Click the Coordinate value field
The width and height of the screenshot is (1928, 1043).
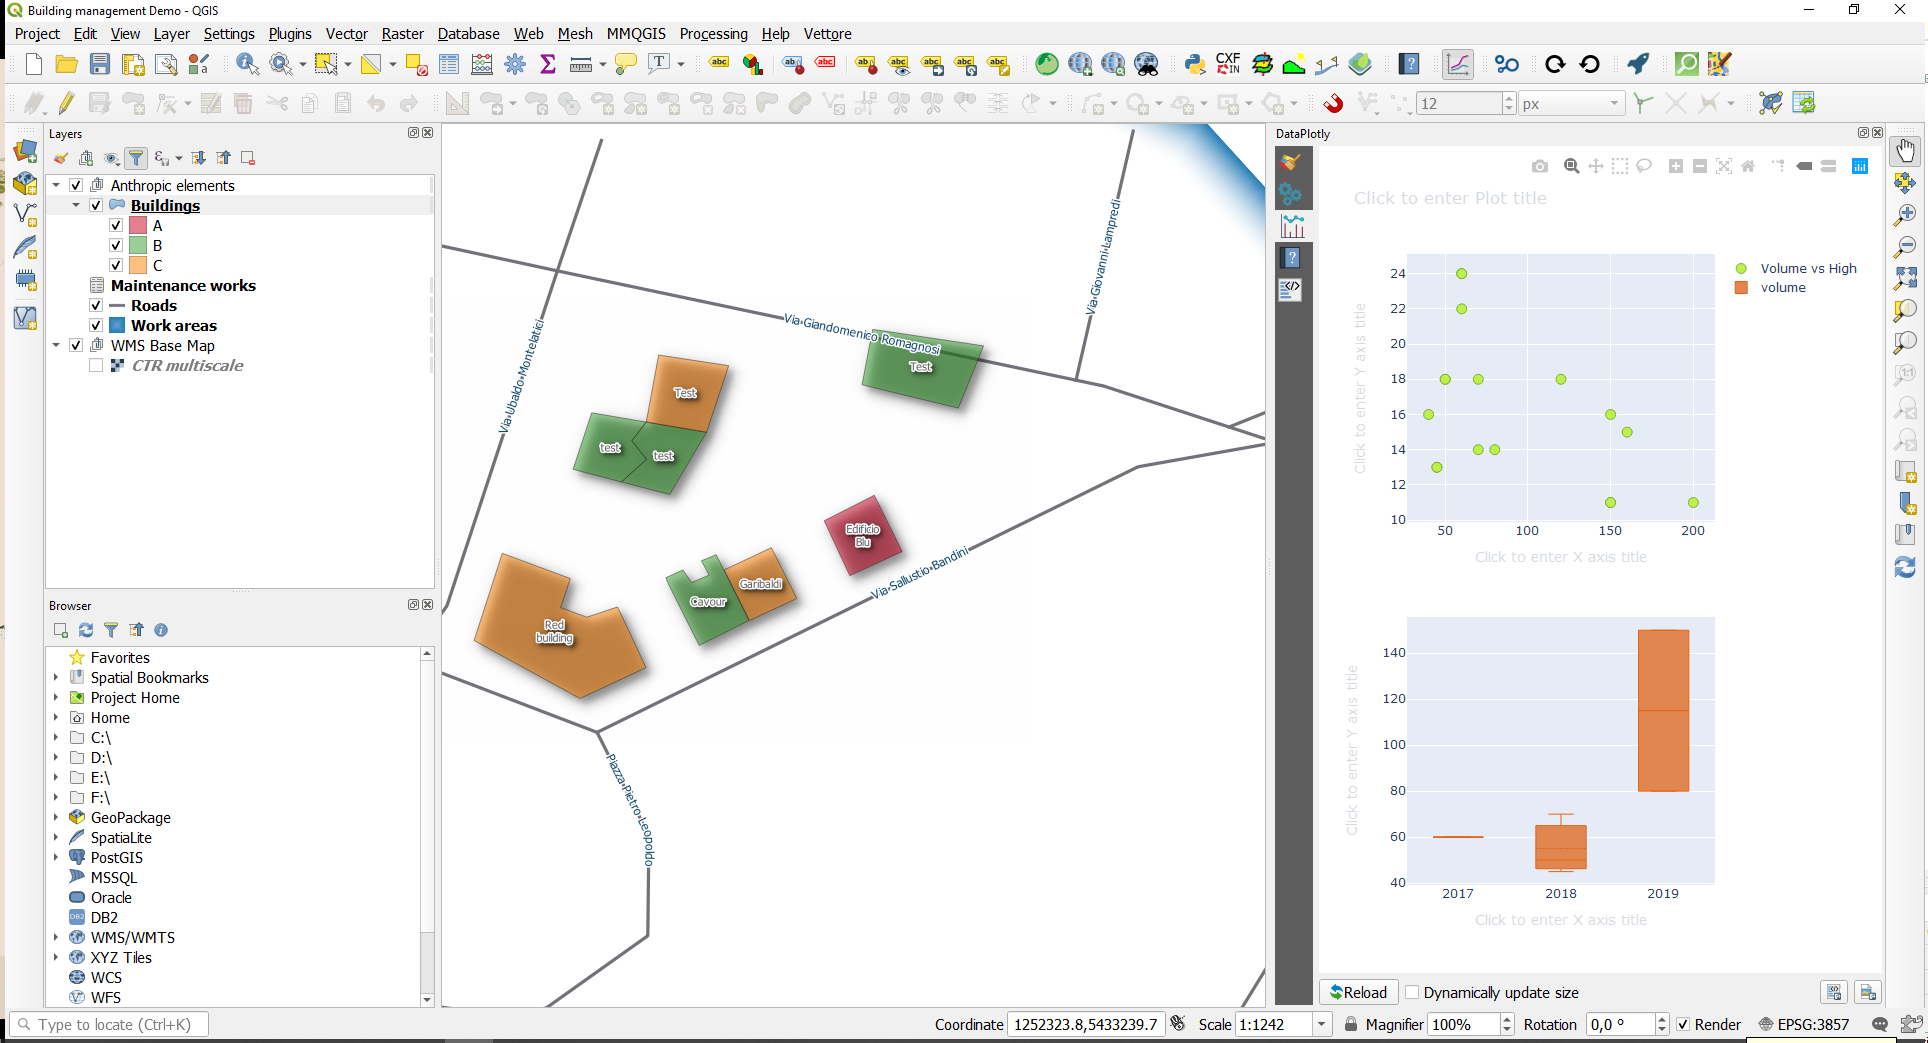coord(1085,1024)
